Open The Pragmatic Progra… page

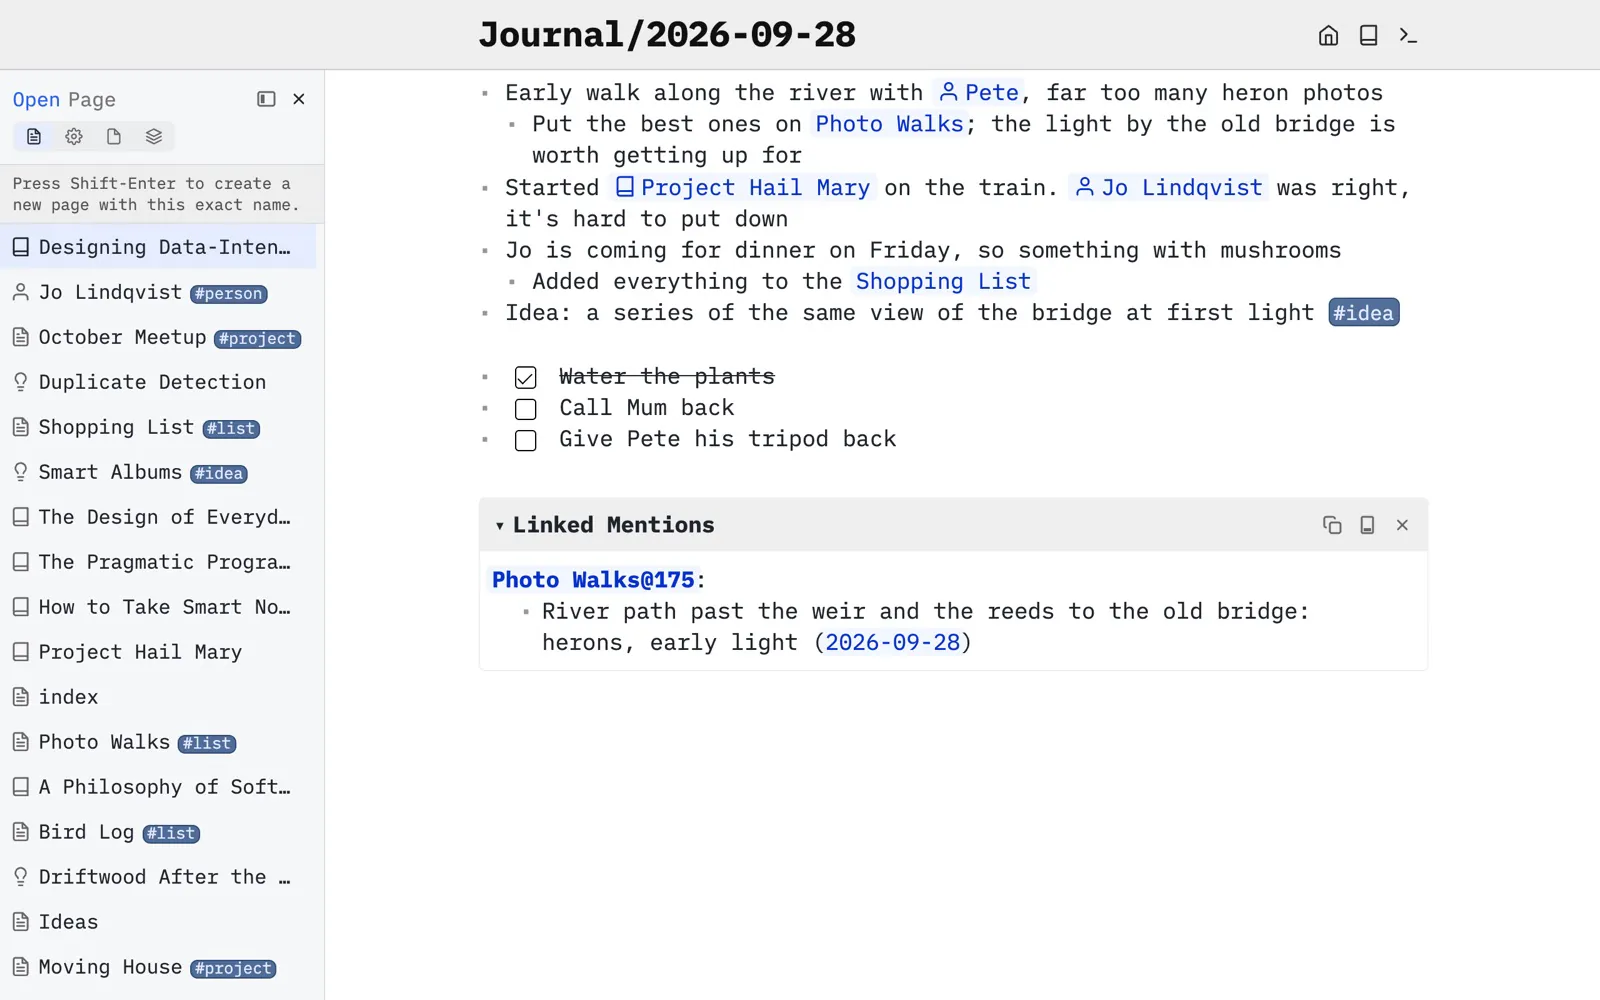(x=158, y=562)
